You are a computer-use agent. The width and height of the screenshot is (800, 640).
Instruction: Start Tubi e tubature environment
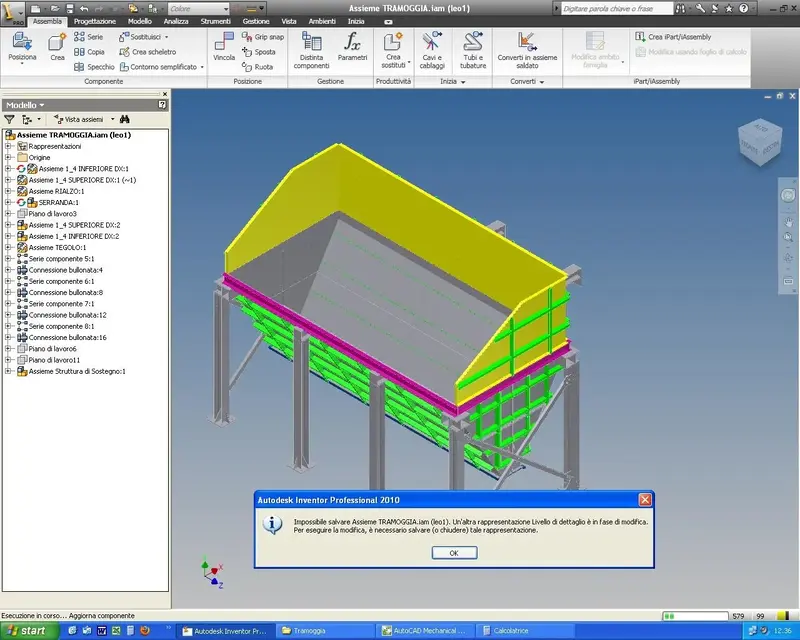(x=473, y=50)
